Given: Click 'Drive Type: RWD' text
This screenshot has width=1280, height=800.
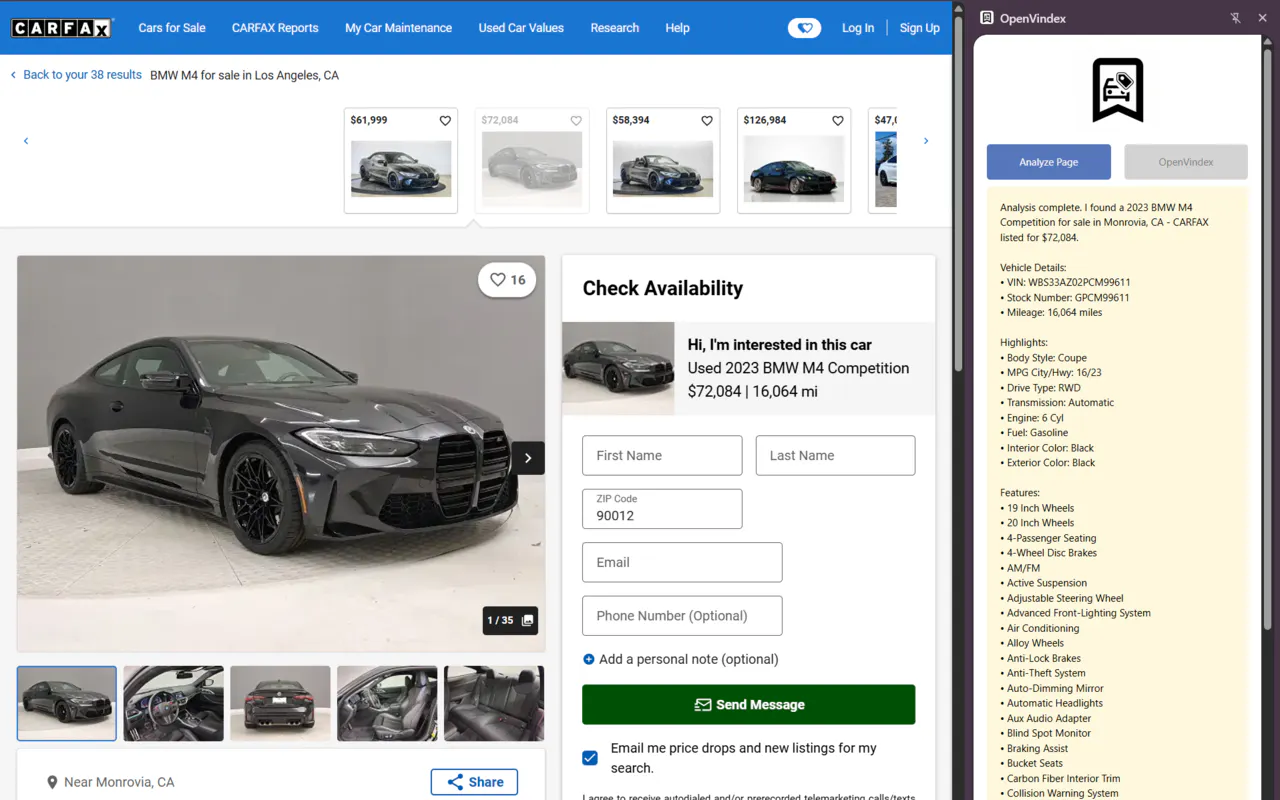Looking at the screenshot, I should (x=1040, y=387).
